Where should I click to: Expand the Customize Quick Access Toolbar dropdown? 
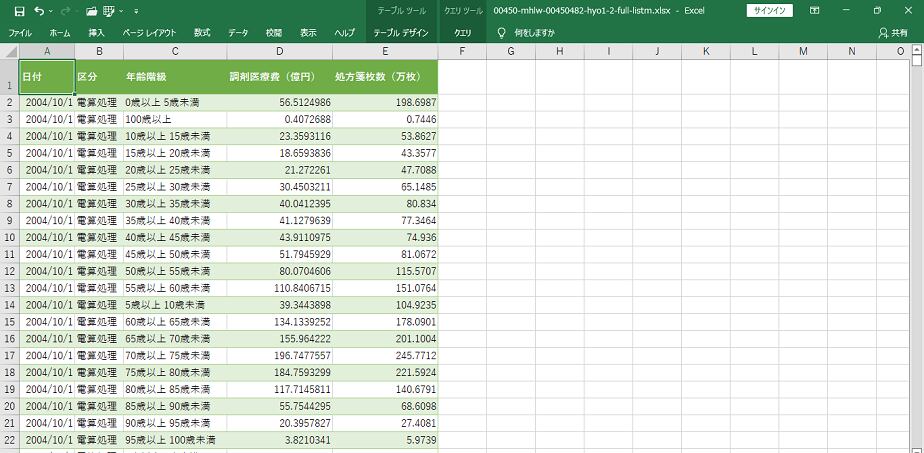tap(137, 11)
